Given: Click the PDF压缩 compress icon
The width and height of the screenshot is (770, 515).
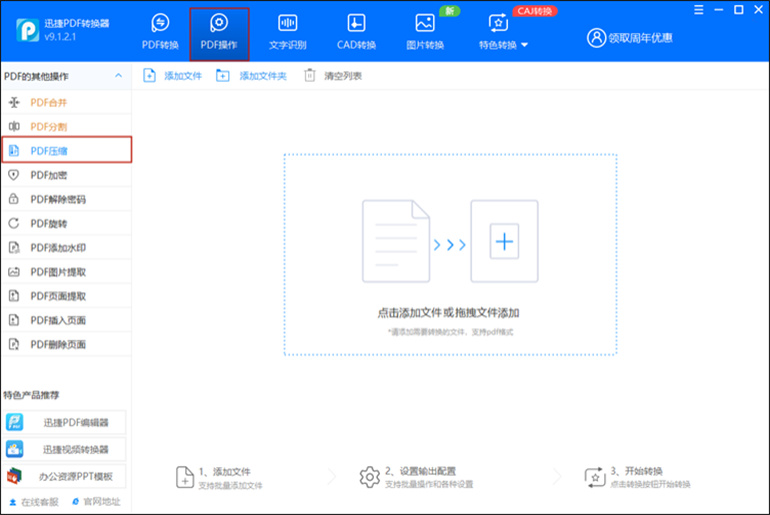Looking at the screenshot, I should tap(14, 150).
